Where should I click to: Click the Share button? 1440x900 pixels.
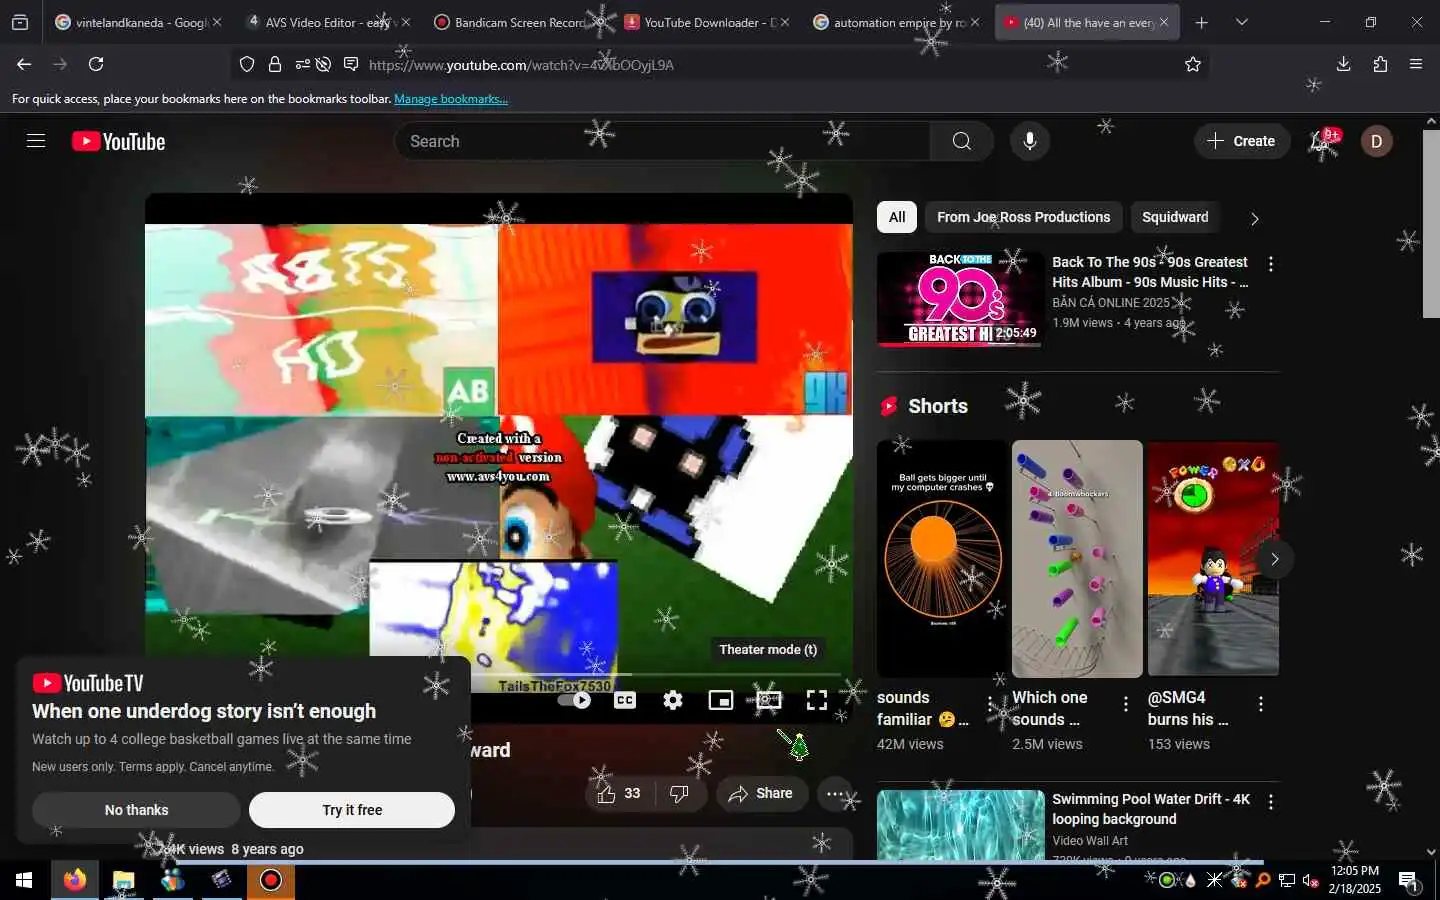coord(762,793)
